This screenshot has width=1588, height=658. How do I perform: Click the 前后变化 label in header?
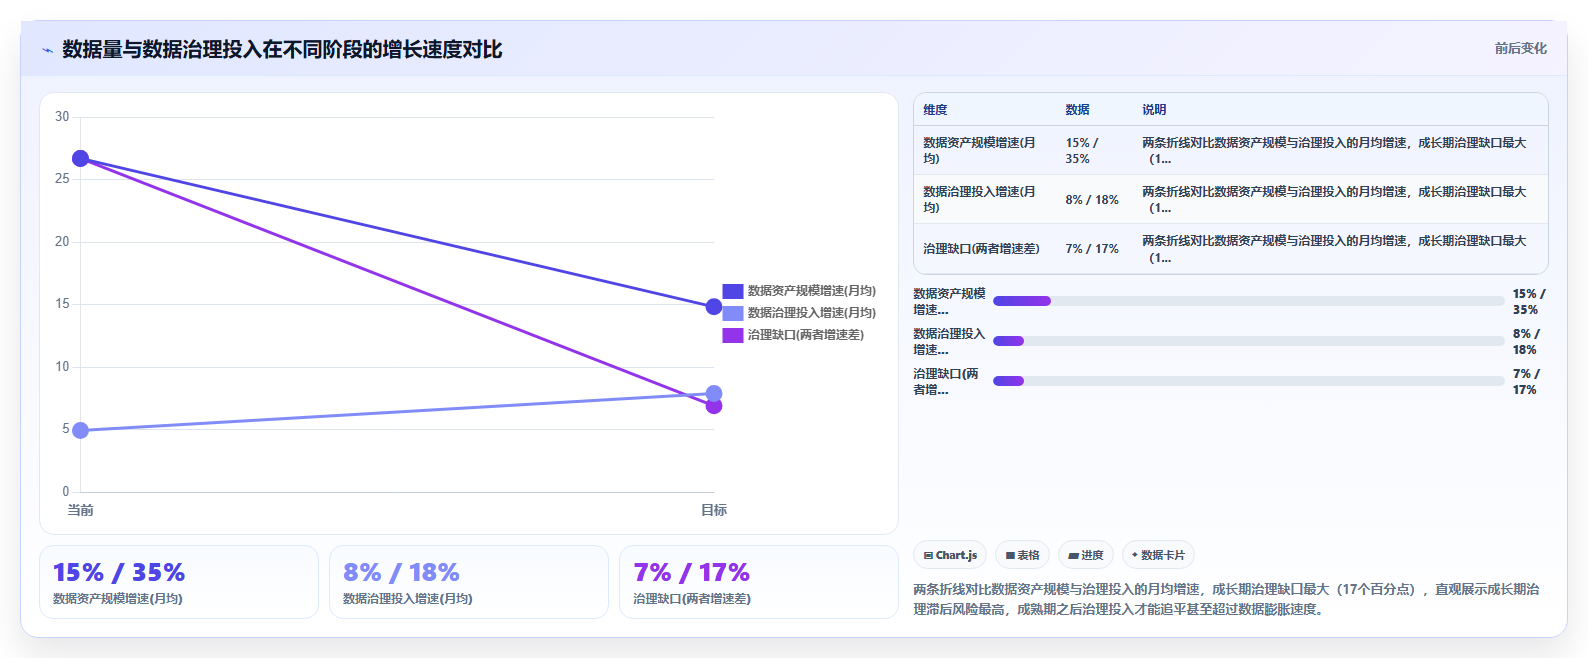(x=1520, y=48)
